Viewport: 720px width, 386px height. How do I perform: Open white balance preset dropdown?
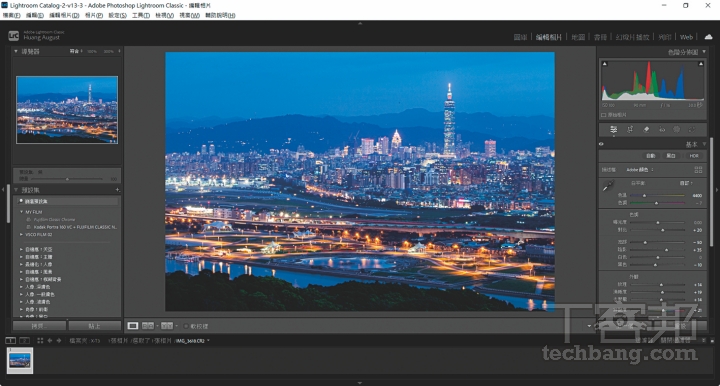[x=686, y=183]
